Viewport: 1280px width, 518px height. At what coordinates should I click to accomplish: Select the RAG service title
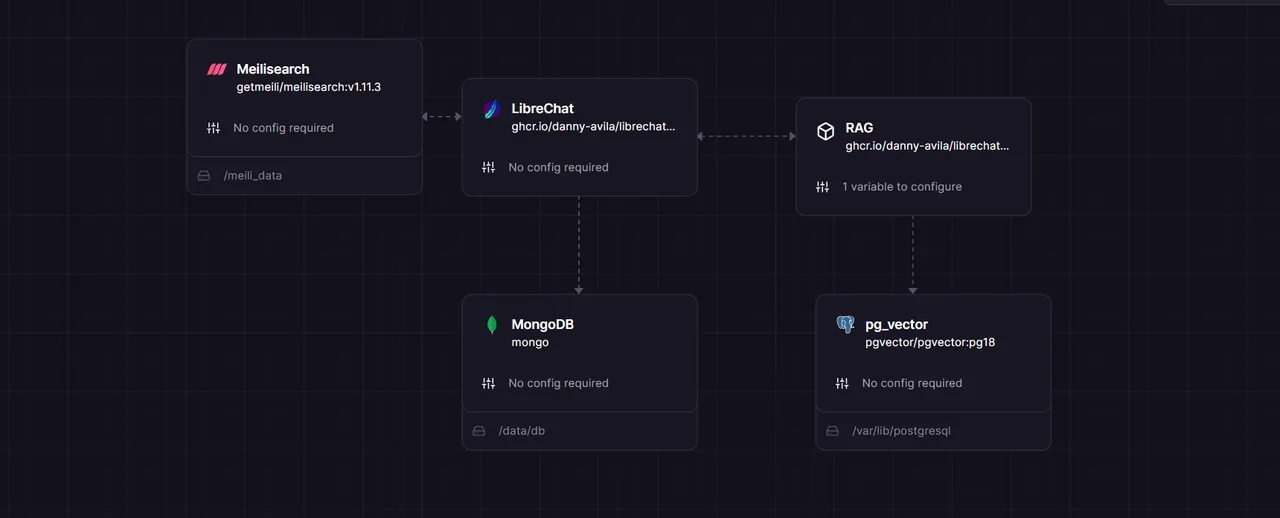click(x=859, y=127)
